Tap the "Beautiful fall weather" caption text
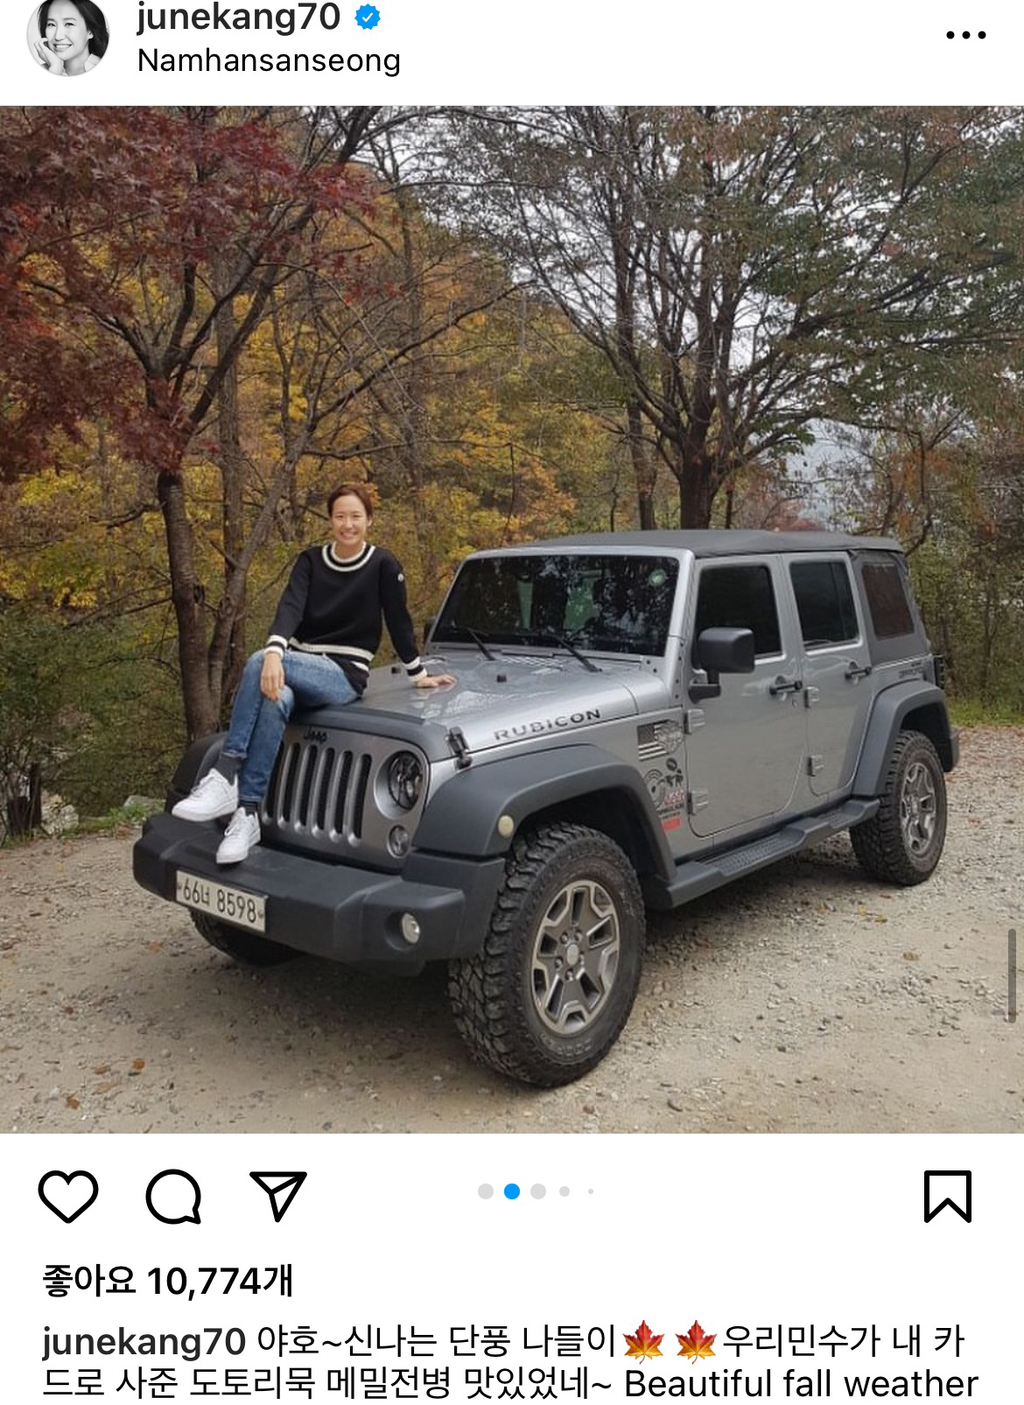Viewport: 1024px width, 1405px height. point(801,1384)
